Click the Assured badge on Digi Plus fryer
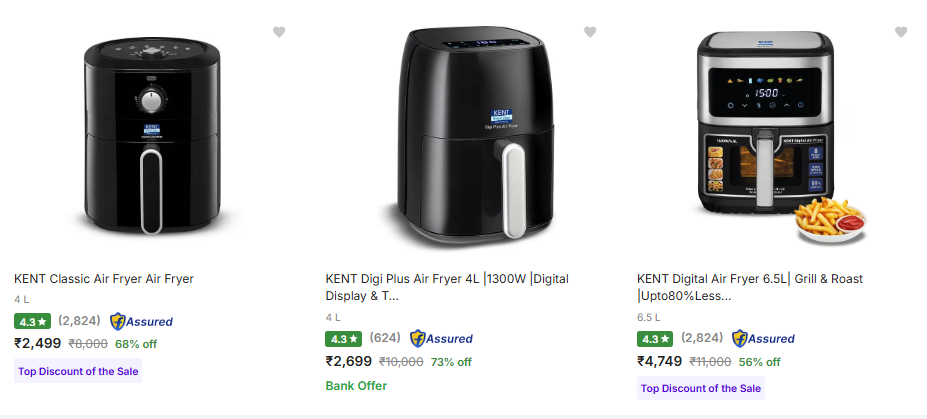This screenshot has height=419, width=927. click(441, 339)
